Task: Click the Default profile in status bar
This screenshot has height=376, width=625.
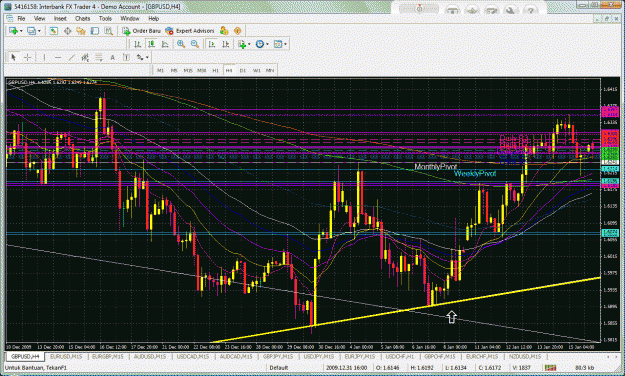Action: pos(278,368)
